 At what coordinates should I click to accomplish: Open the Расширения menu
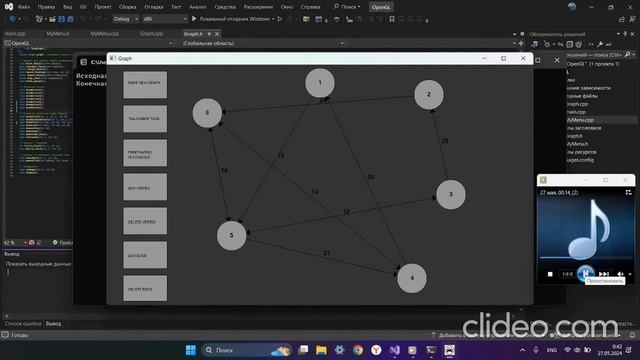coord(258,7)
